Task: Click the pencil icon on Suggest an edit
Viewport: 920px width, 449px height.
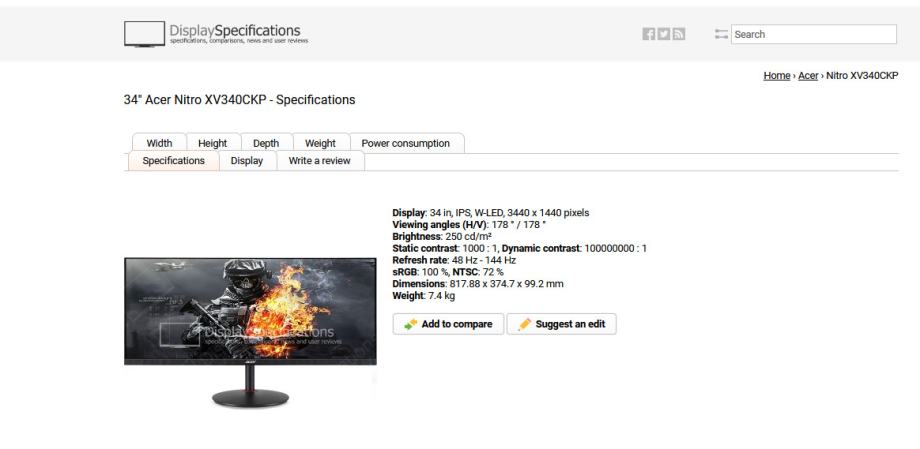Action: (x=525, y=324)
